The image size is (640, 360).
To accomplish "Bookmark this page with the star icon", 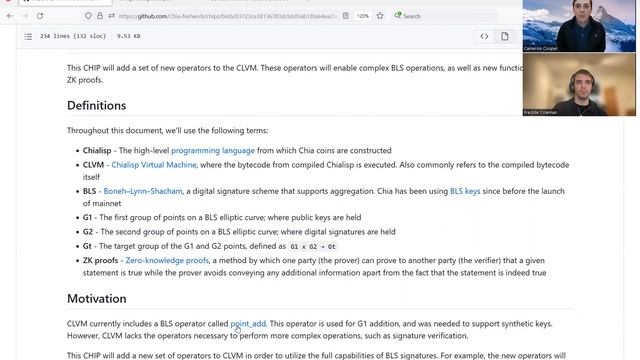I will [380, 16].
